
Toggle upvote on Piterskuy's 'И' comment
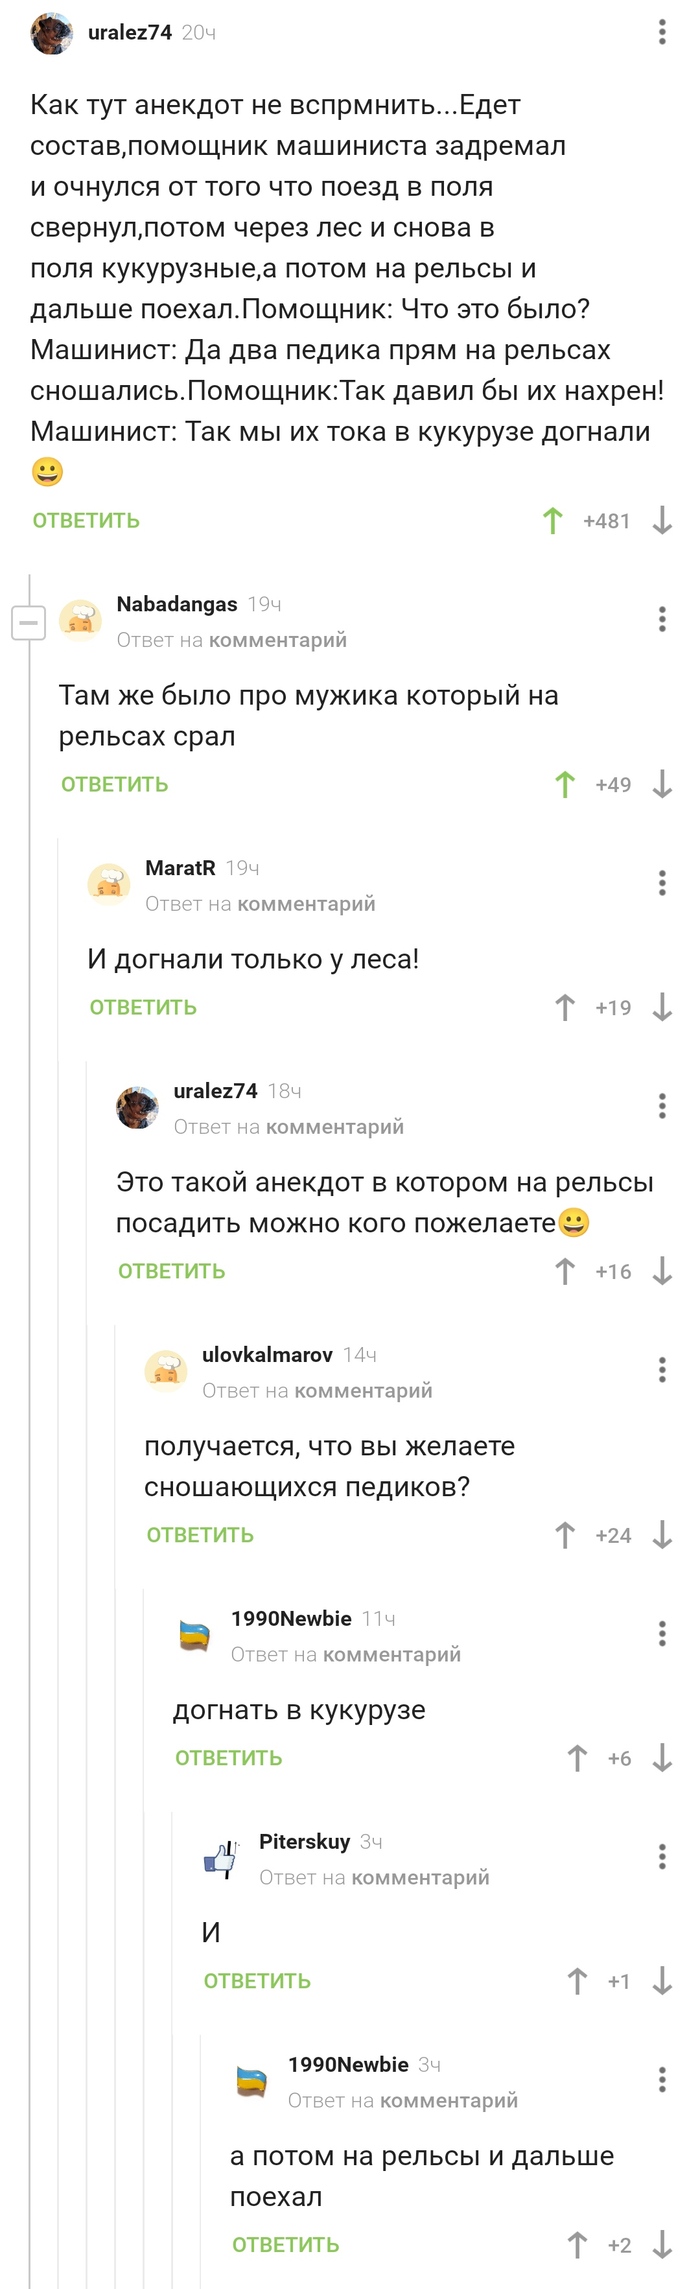click(x=576, y=1981)
